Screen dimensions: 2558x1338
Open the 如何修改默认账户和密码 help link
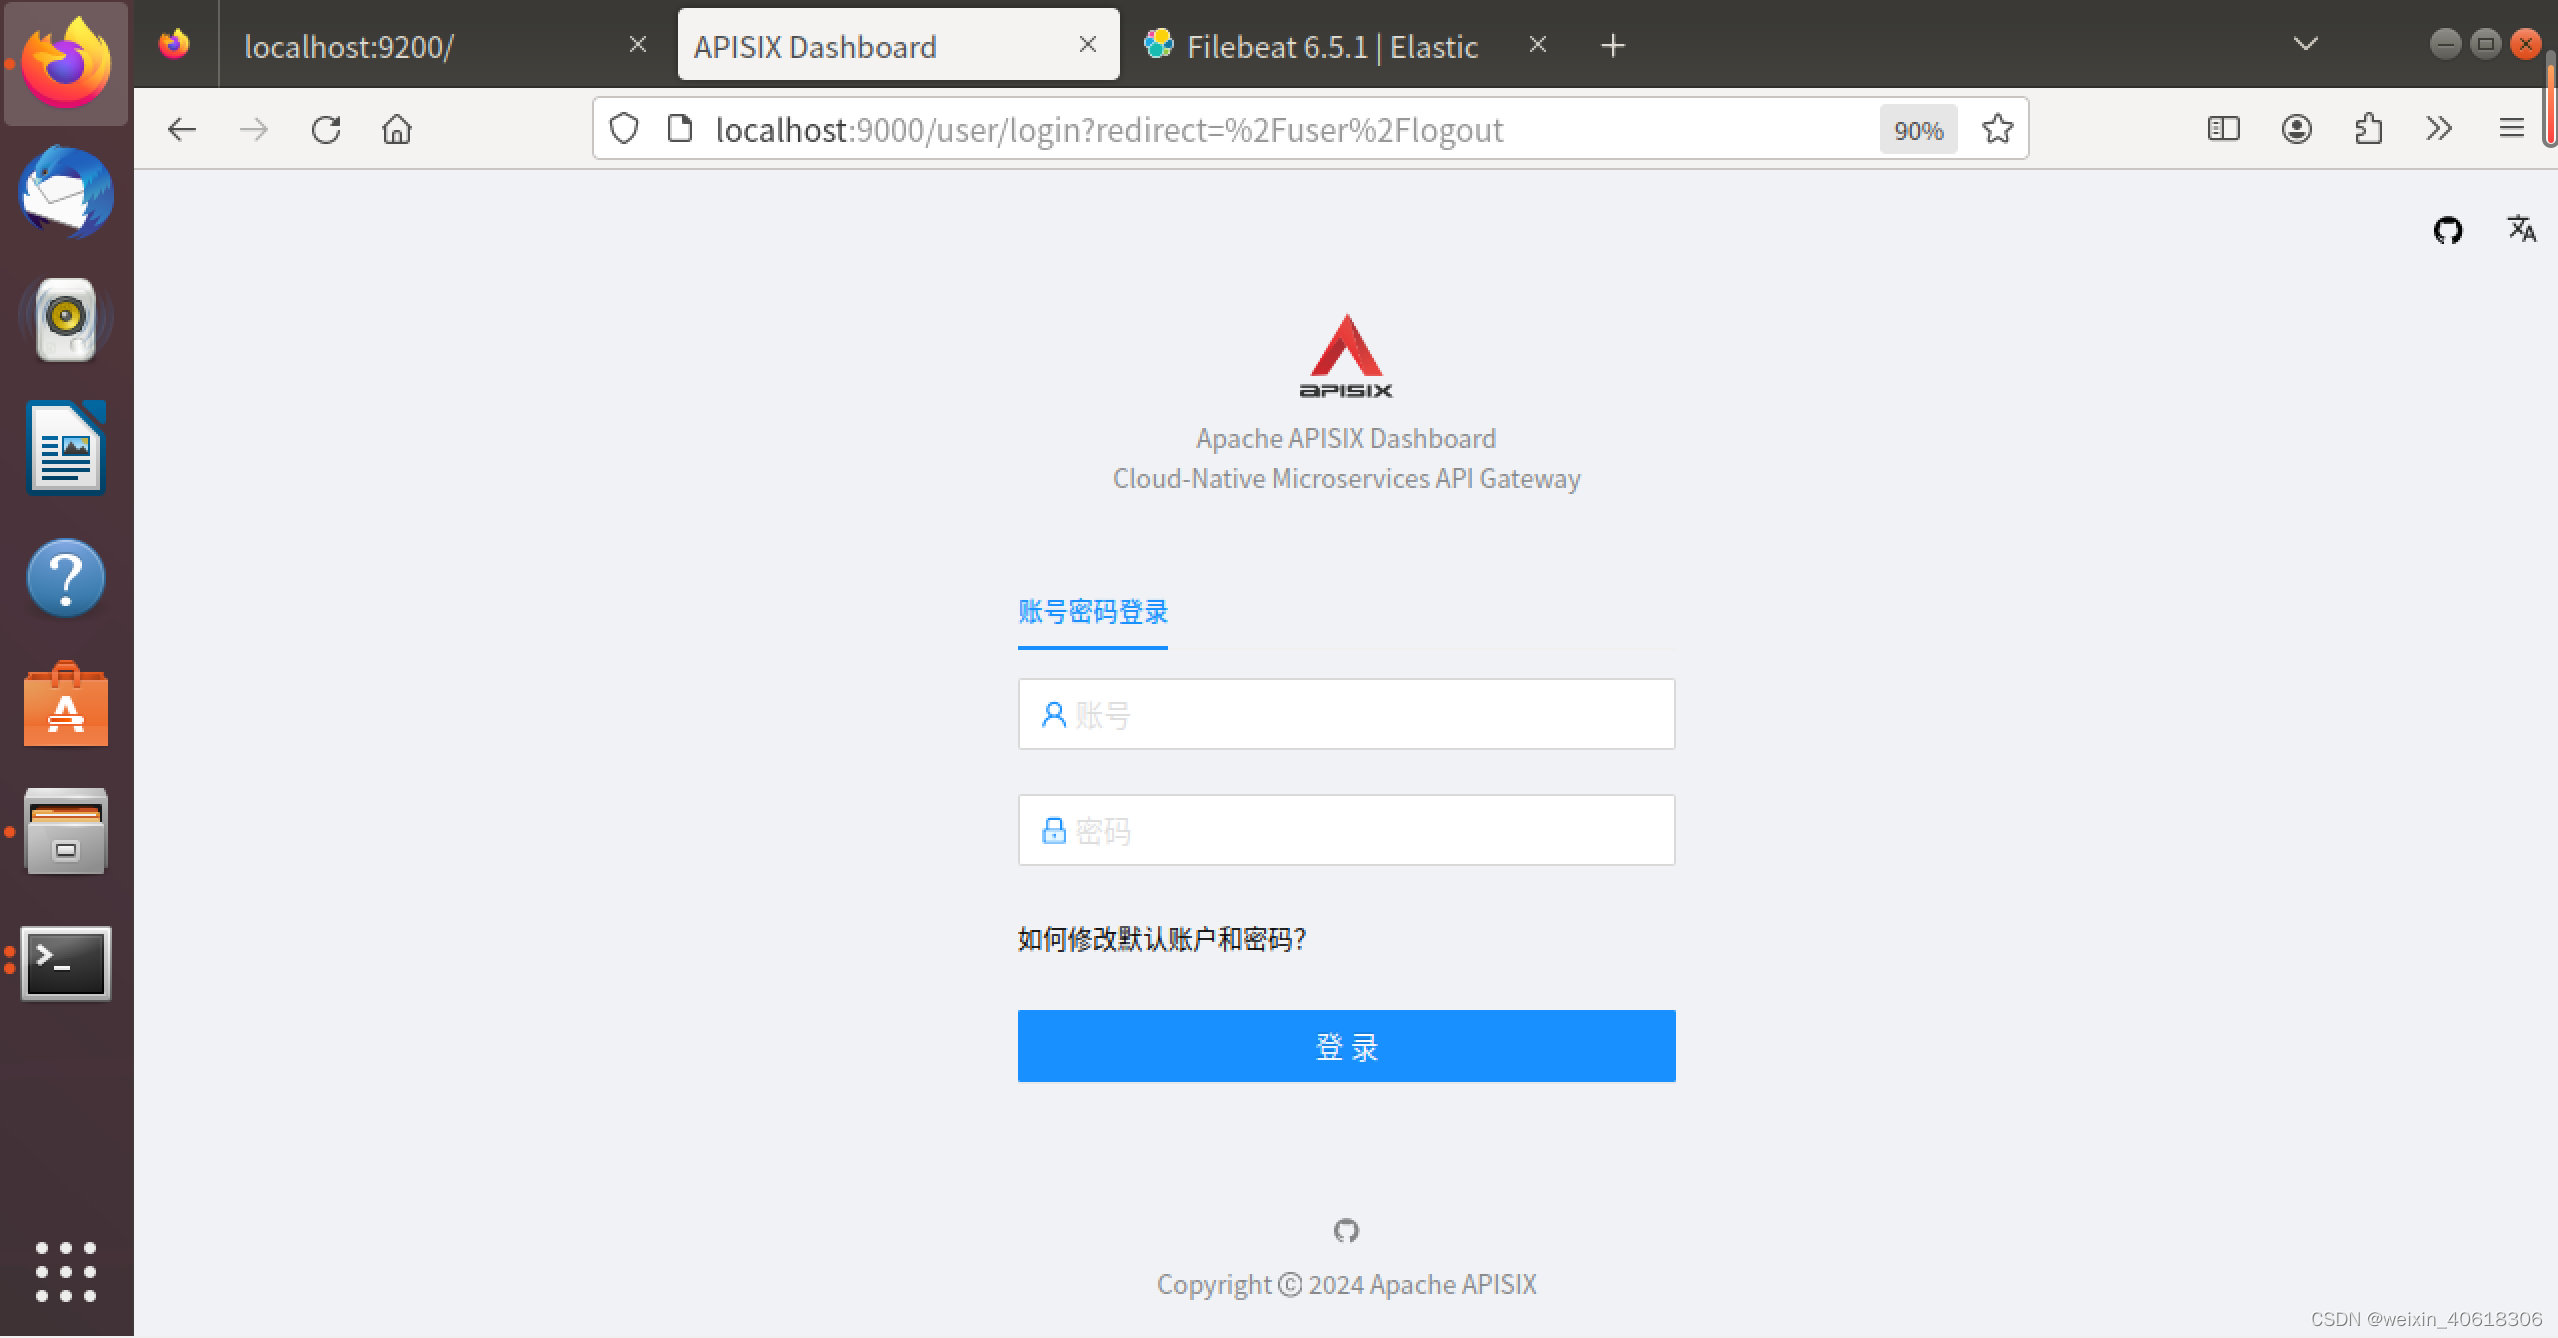click(x=1160, y=939)
